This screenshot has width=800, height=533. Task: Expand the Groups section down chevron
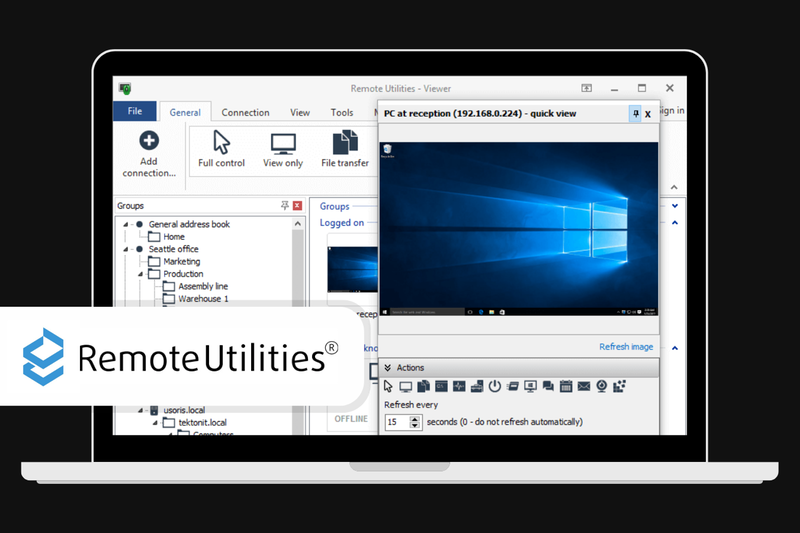(675, 206)
